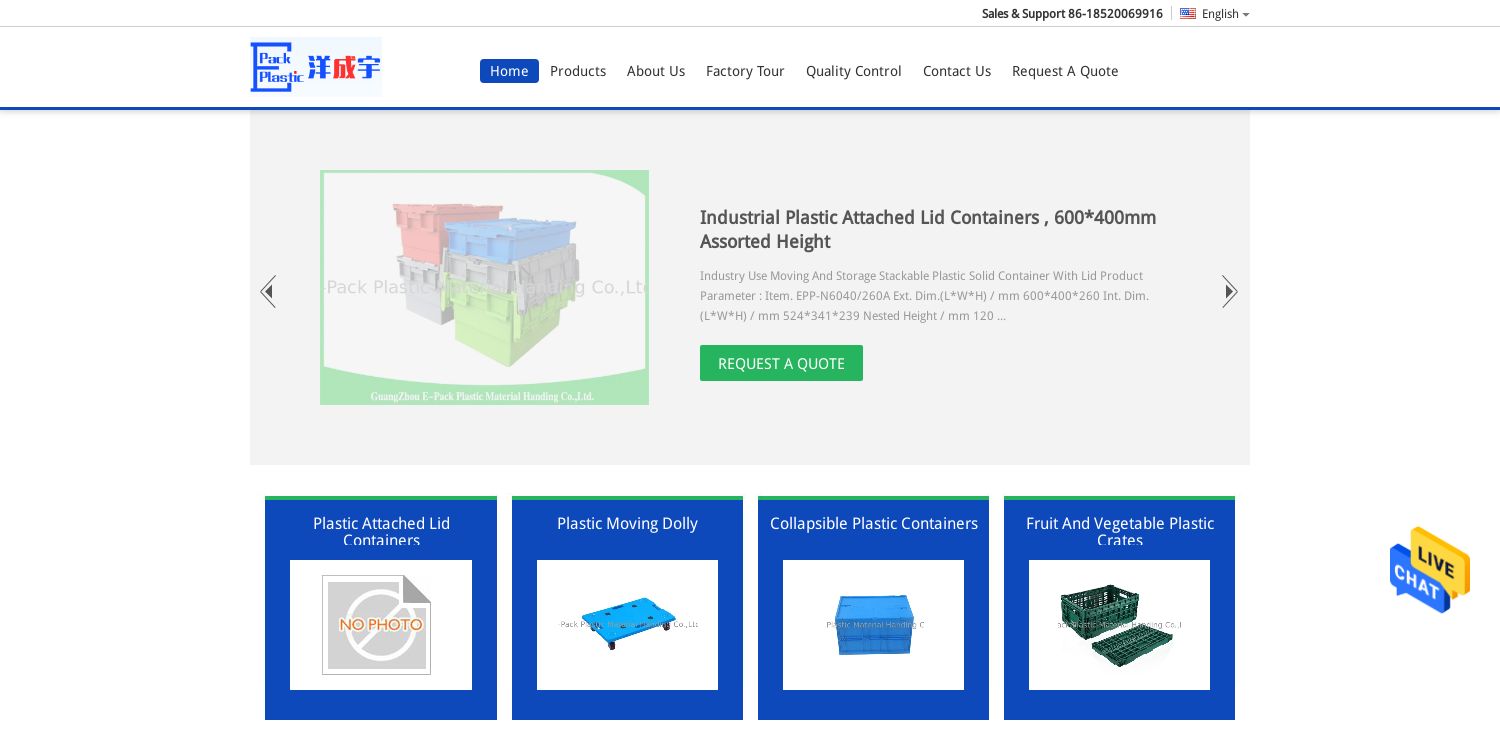Click the Fruit And Vegetable Plastic Crates image
The image size is (1500, 756).
pyautogui.click(x=1119, y=624)
